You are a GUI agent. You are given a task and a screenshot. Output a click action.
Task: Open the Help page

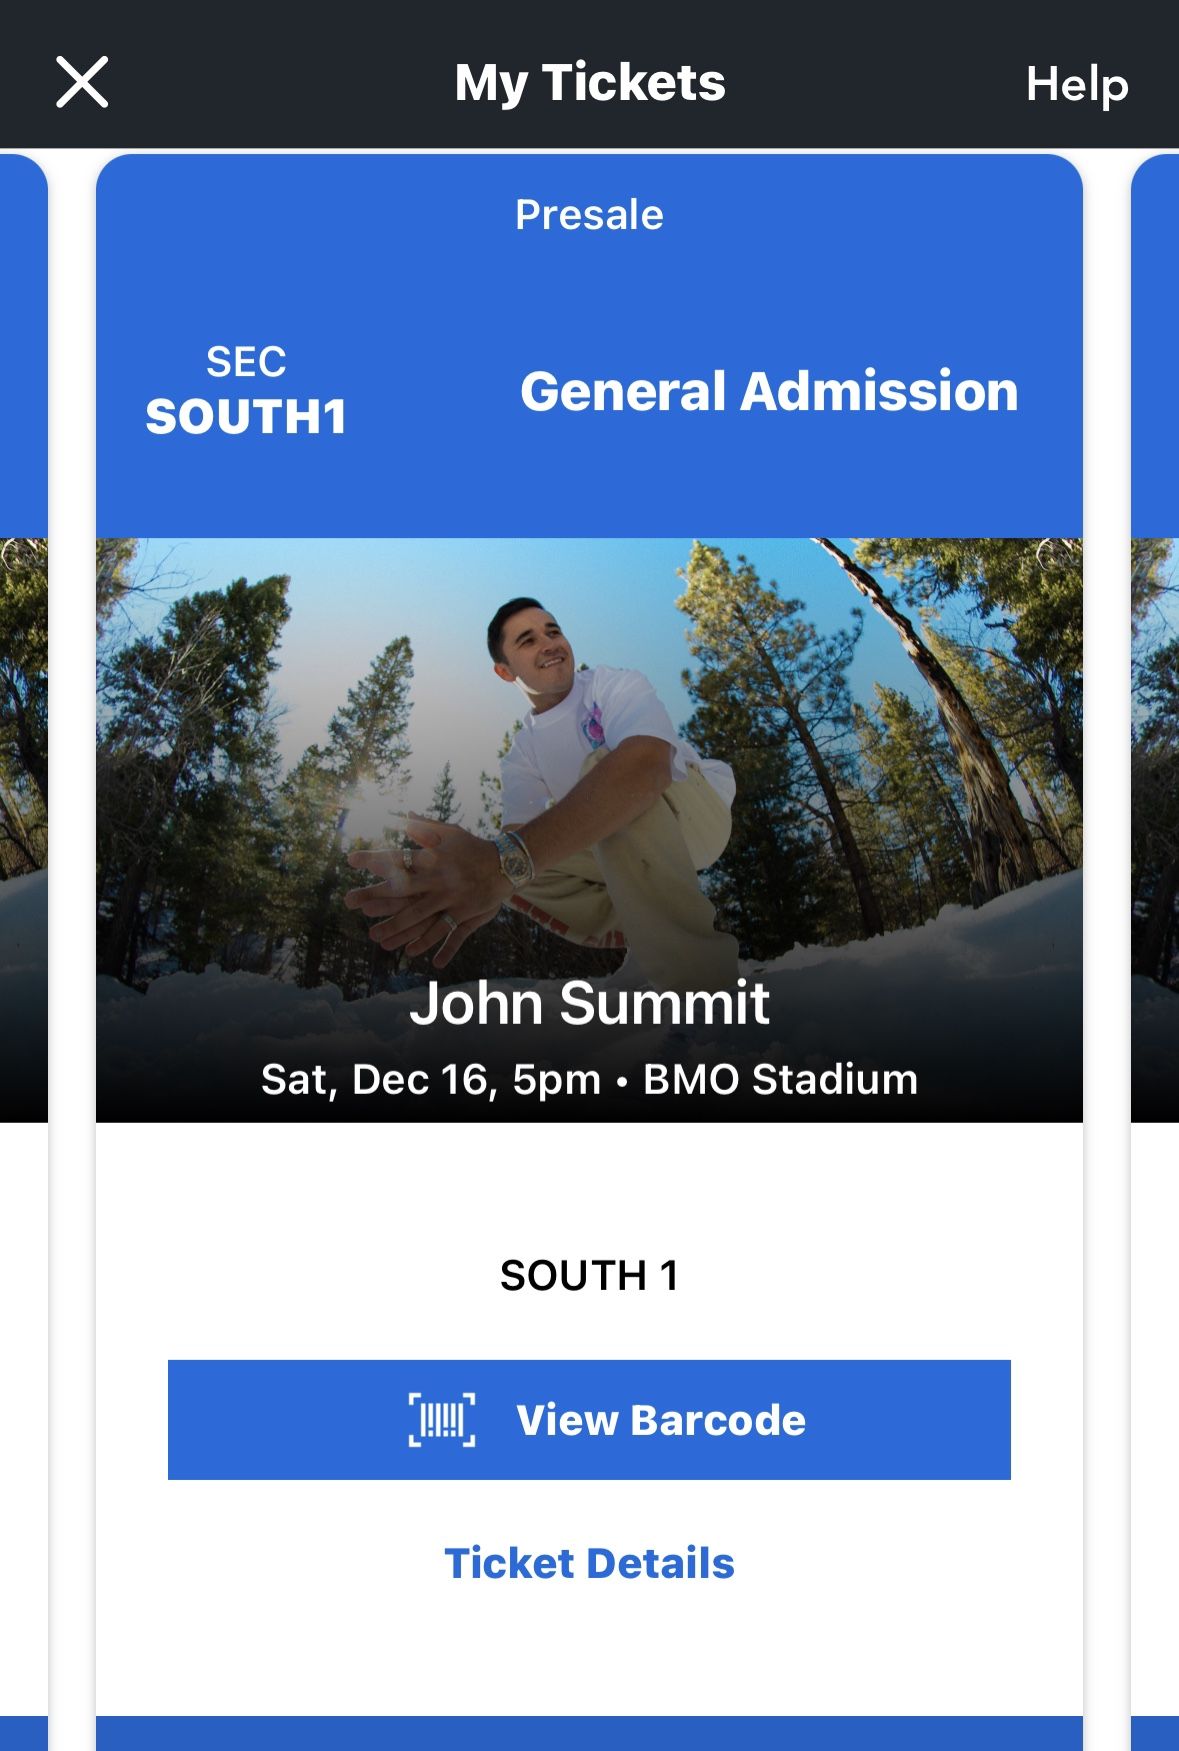point(1076,85)
